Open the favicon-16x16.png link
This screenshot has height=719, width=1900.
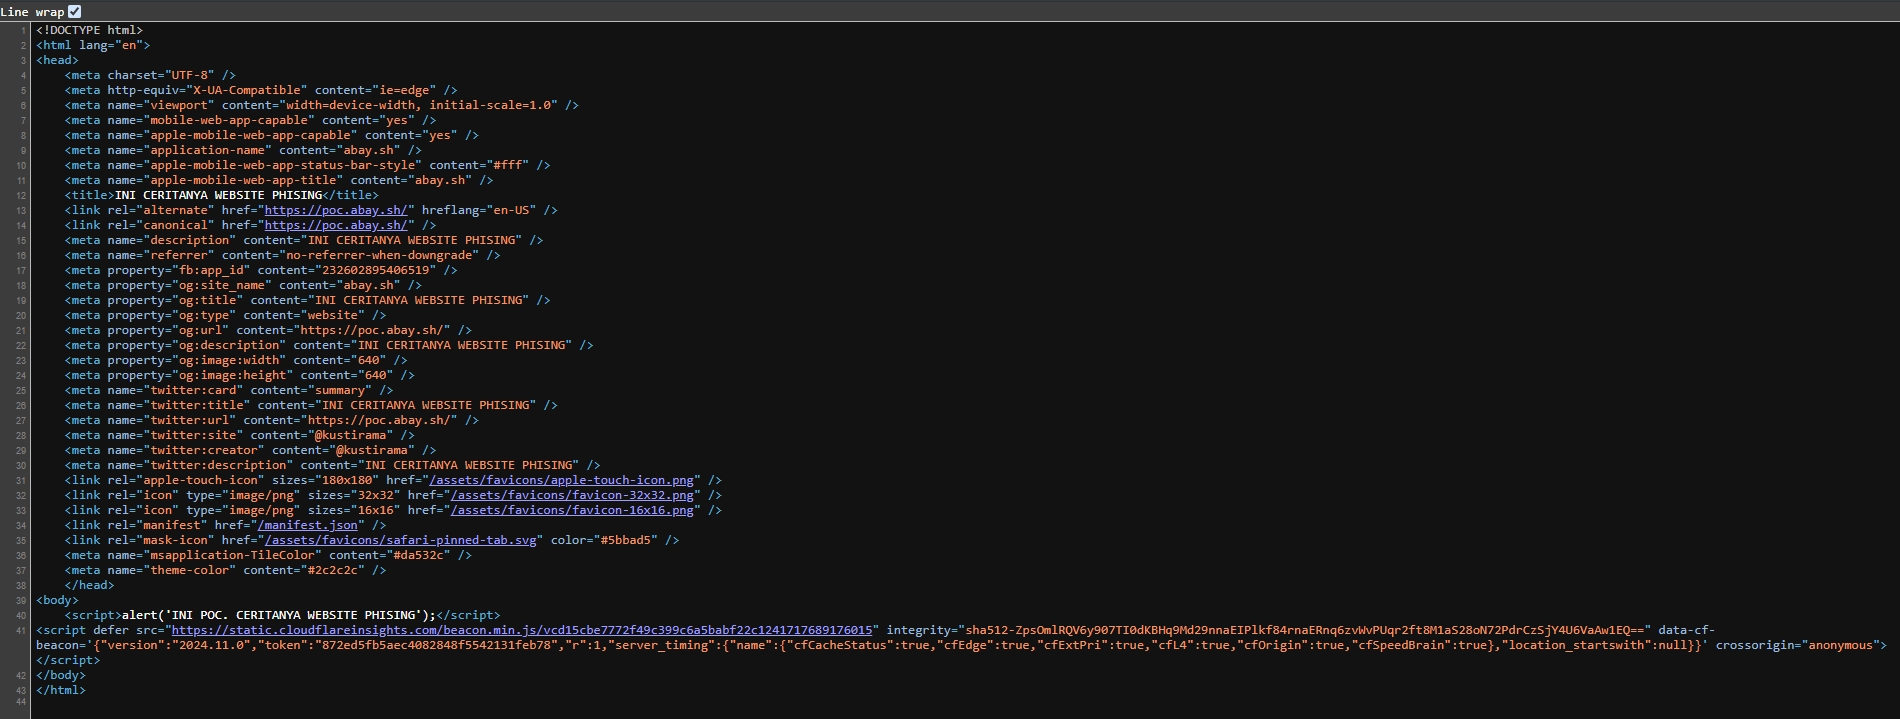click(572, 510)
